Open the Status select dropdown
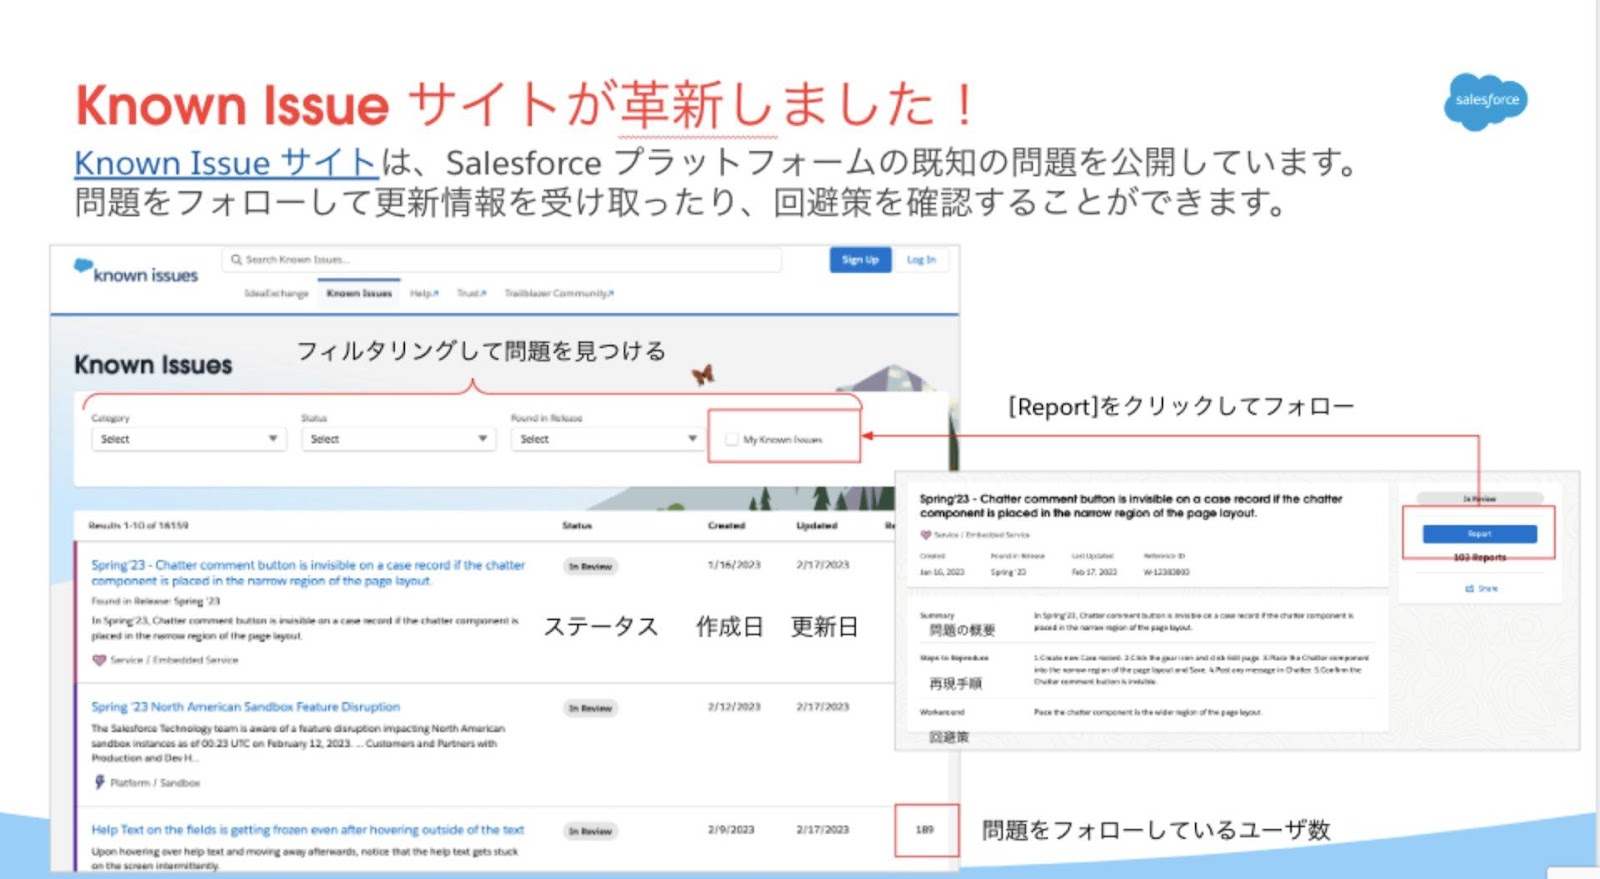 [x=398, y=439]
